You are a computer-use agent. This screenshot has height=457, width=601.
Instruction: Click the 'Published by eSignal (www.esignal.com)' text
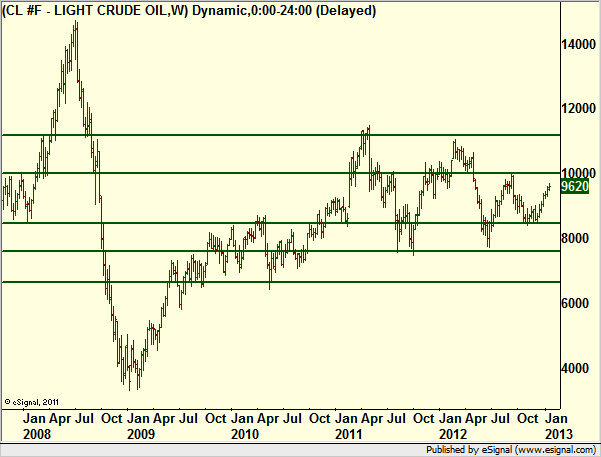click(x=511, y=450)
